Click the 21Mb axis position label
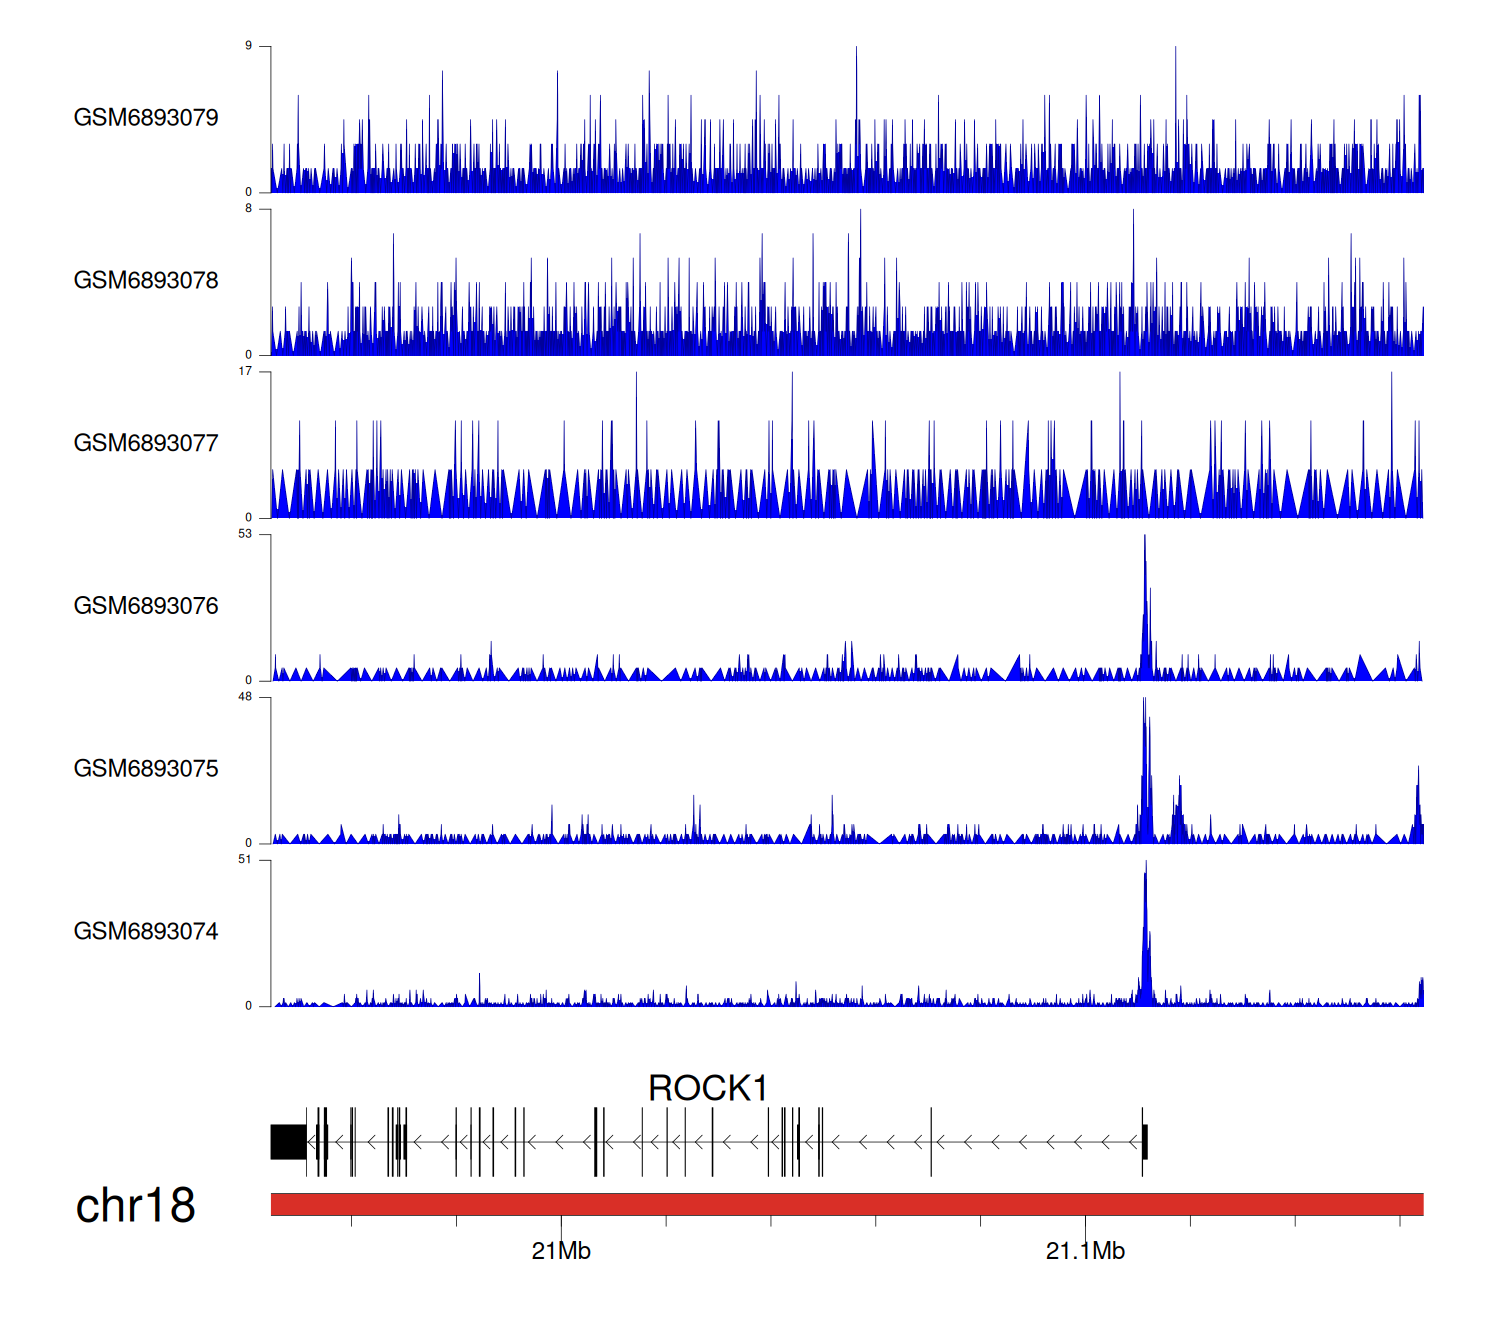The width and height of the screenshot is (1500, 1320). 561,1251
